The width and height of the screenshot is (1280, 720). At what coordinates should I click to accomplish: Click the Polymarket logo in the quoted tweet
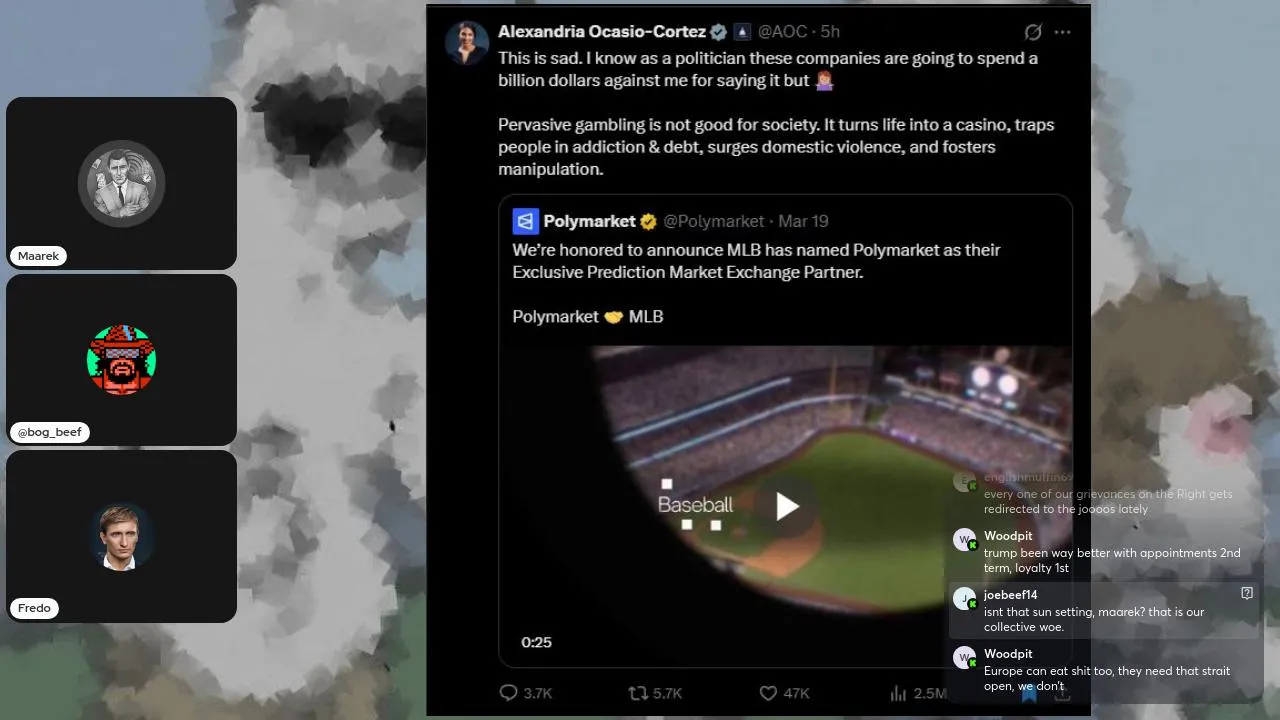coord(525,221)
